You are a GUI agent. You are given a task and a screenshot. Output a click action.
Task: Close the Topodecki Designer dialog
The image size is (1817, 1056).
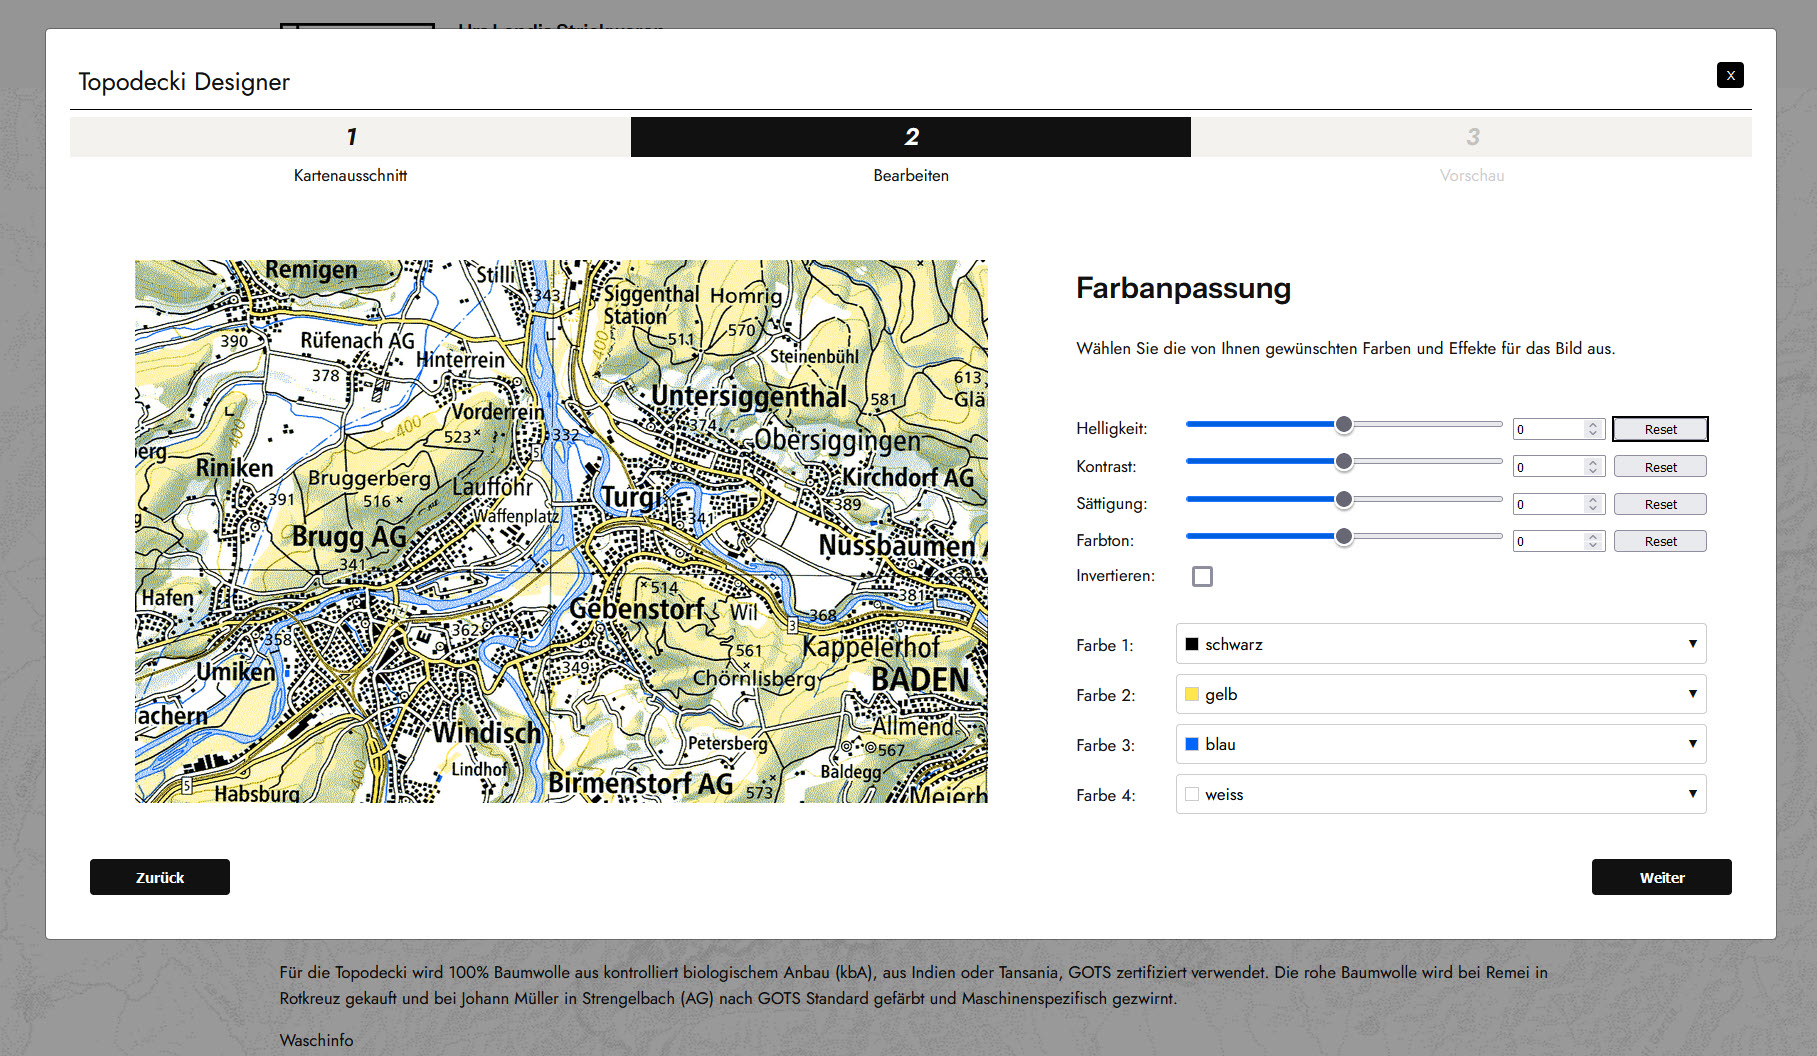click(x=1729, y=75)
